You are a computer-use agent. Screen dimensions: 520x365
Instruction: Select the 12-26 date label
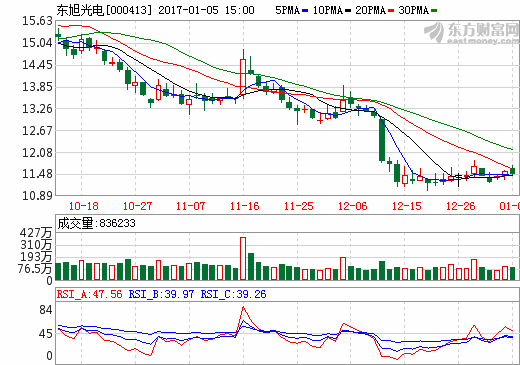461,206
